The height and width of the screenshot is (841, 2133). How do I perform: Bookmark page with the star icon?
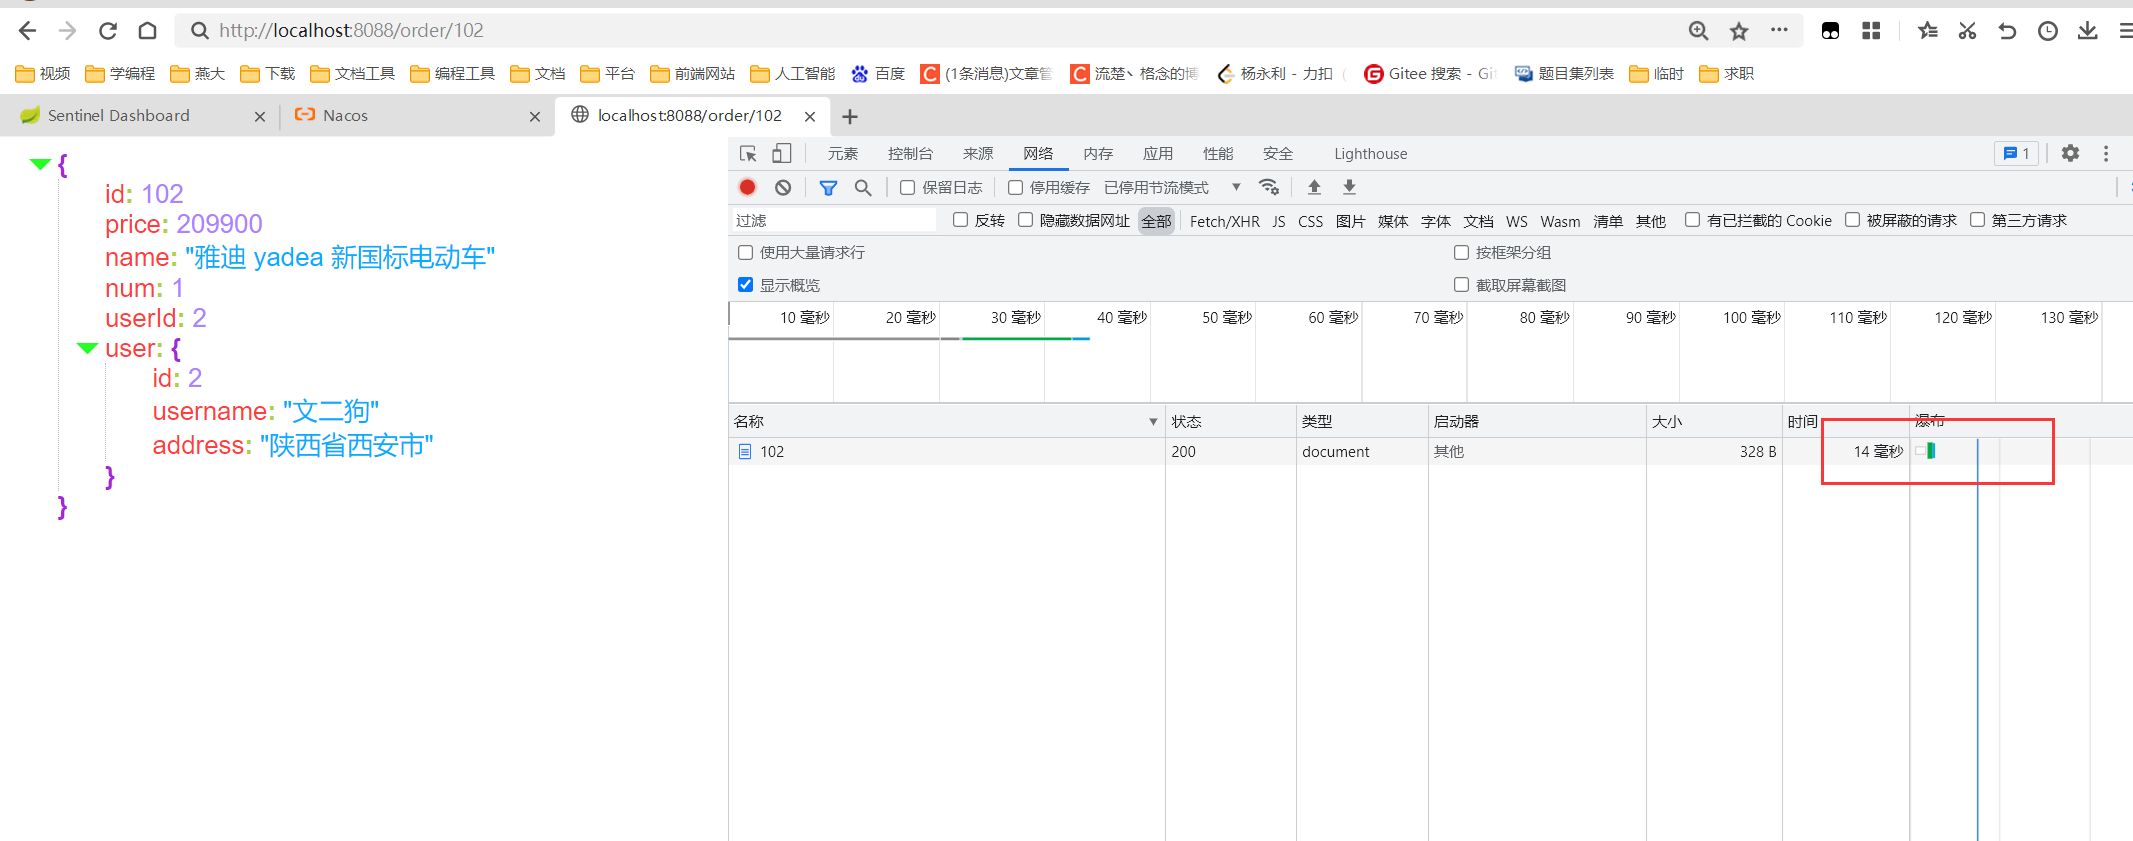1739,31
